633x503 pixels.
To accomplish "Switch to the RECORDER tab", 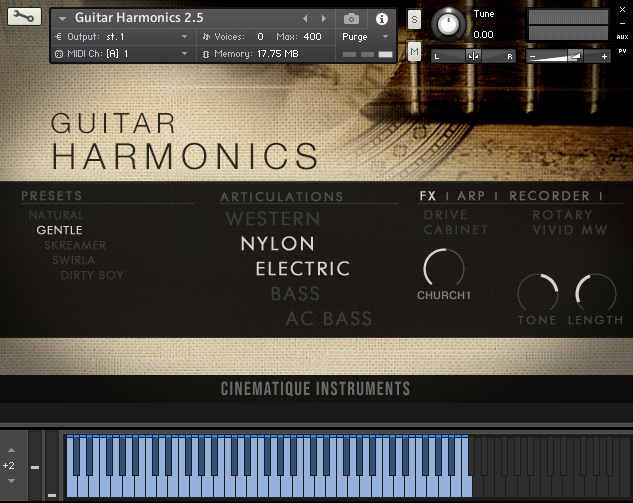I will click(549, 196).
